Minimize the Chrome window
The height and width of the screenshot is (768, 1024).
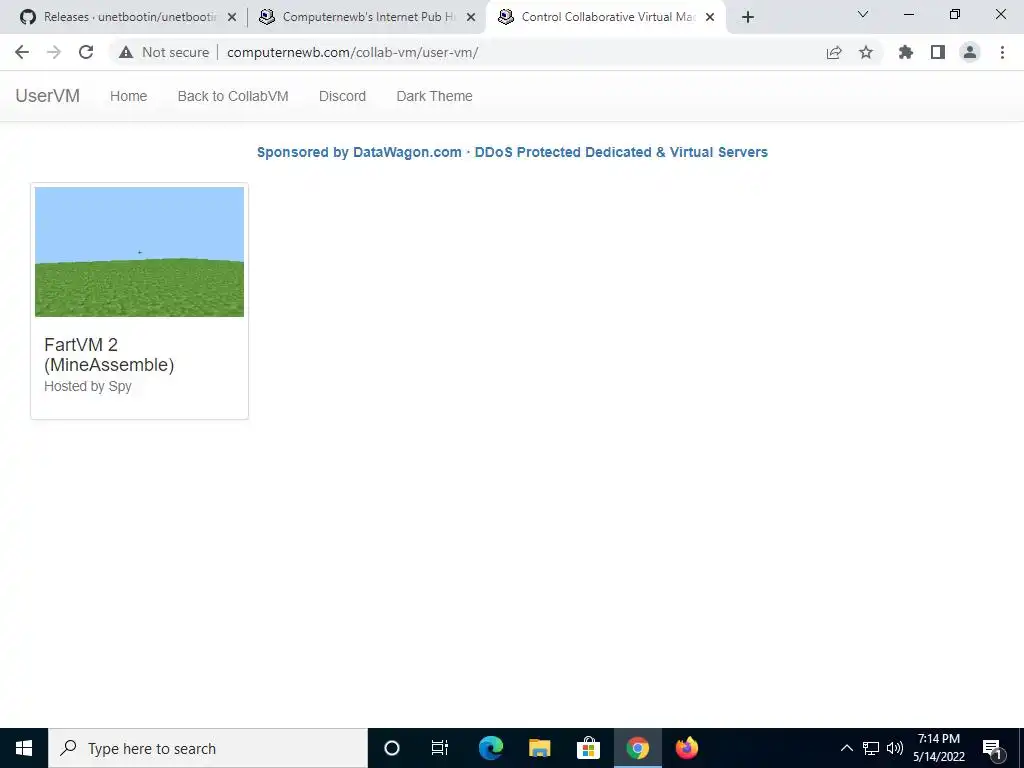(909, 14)
